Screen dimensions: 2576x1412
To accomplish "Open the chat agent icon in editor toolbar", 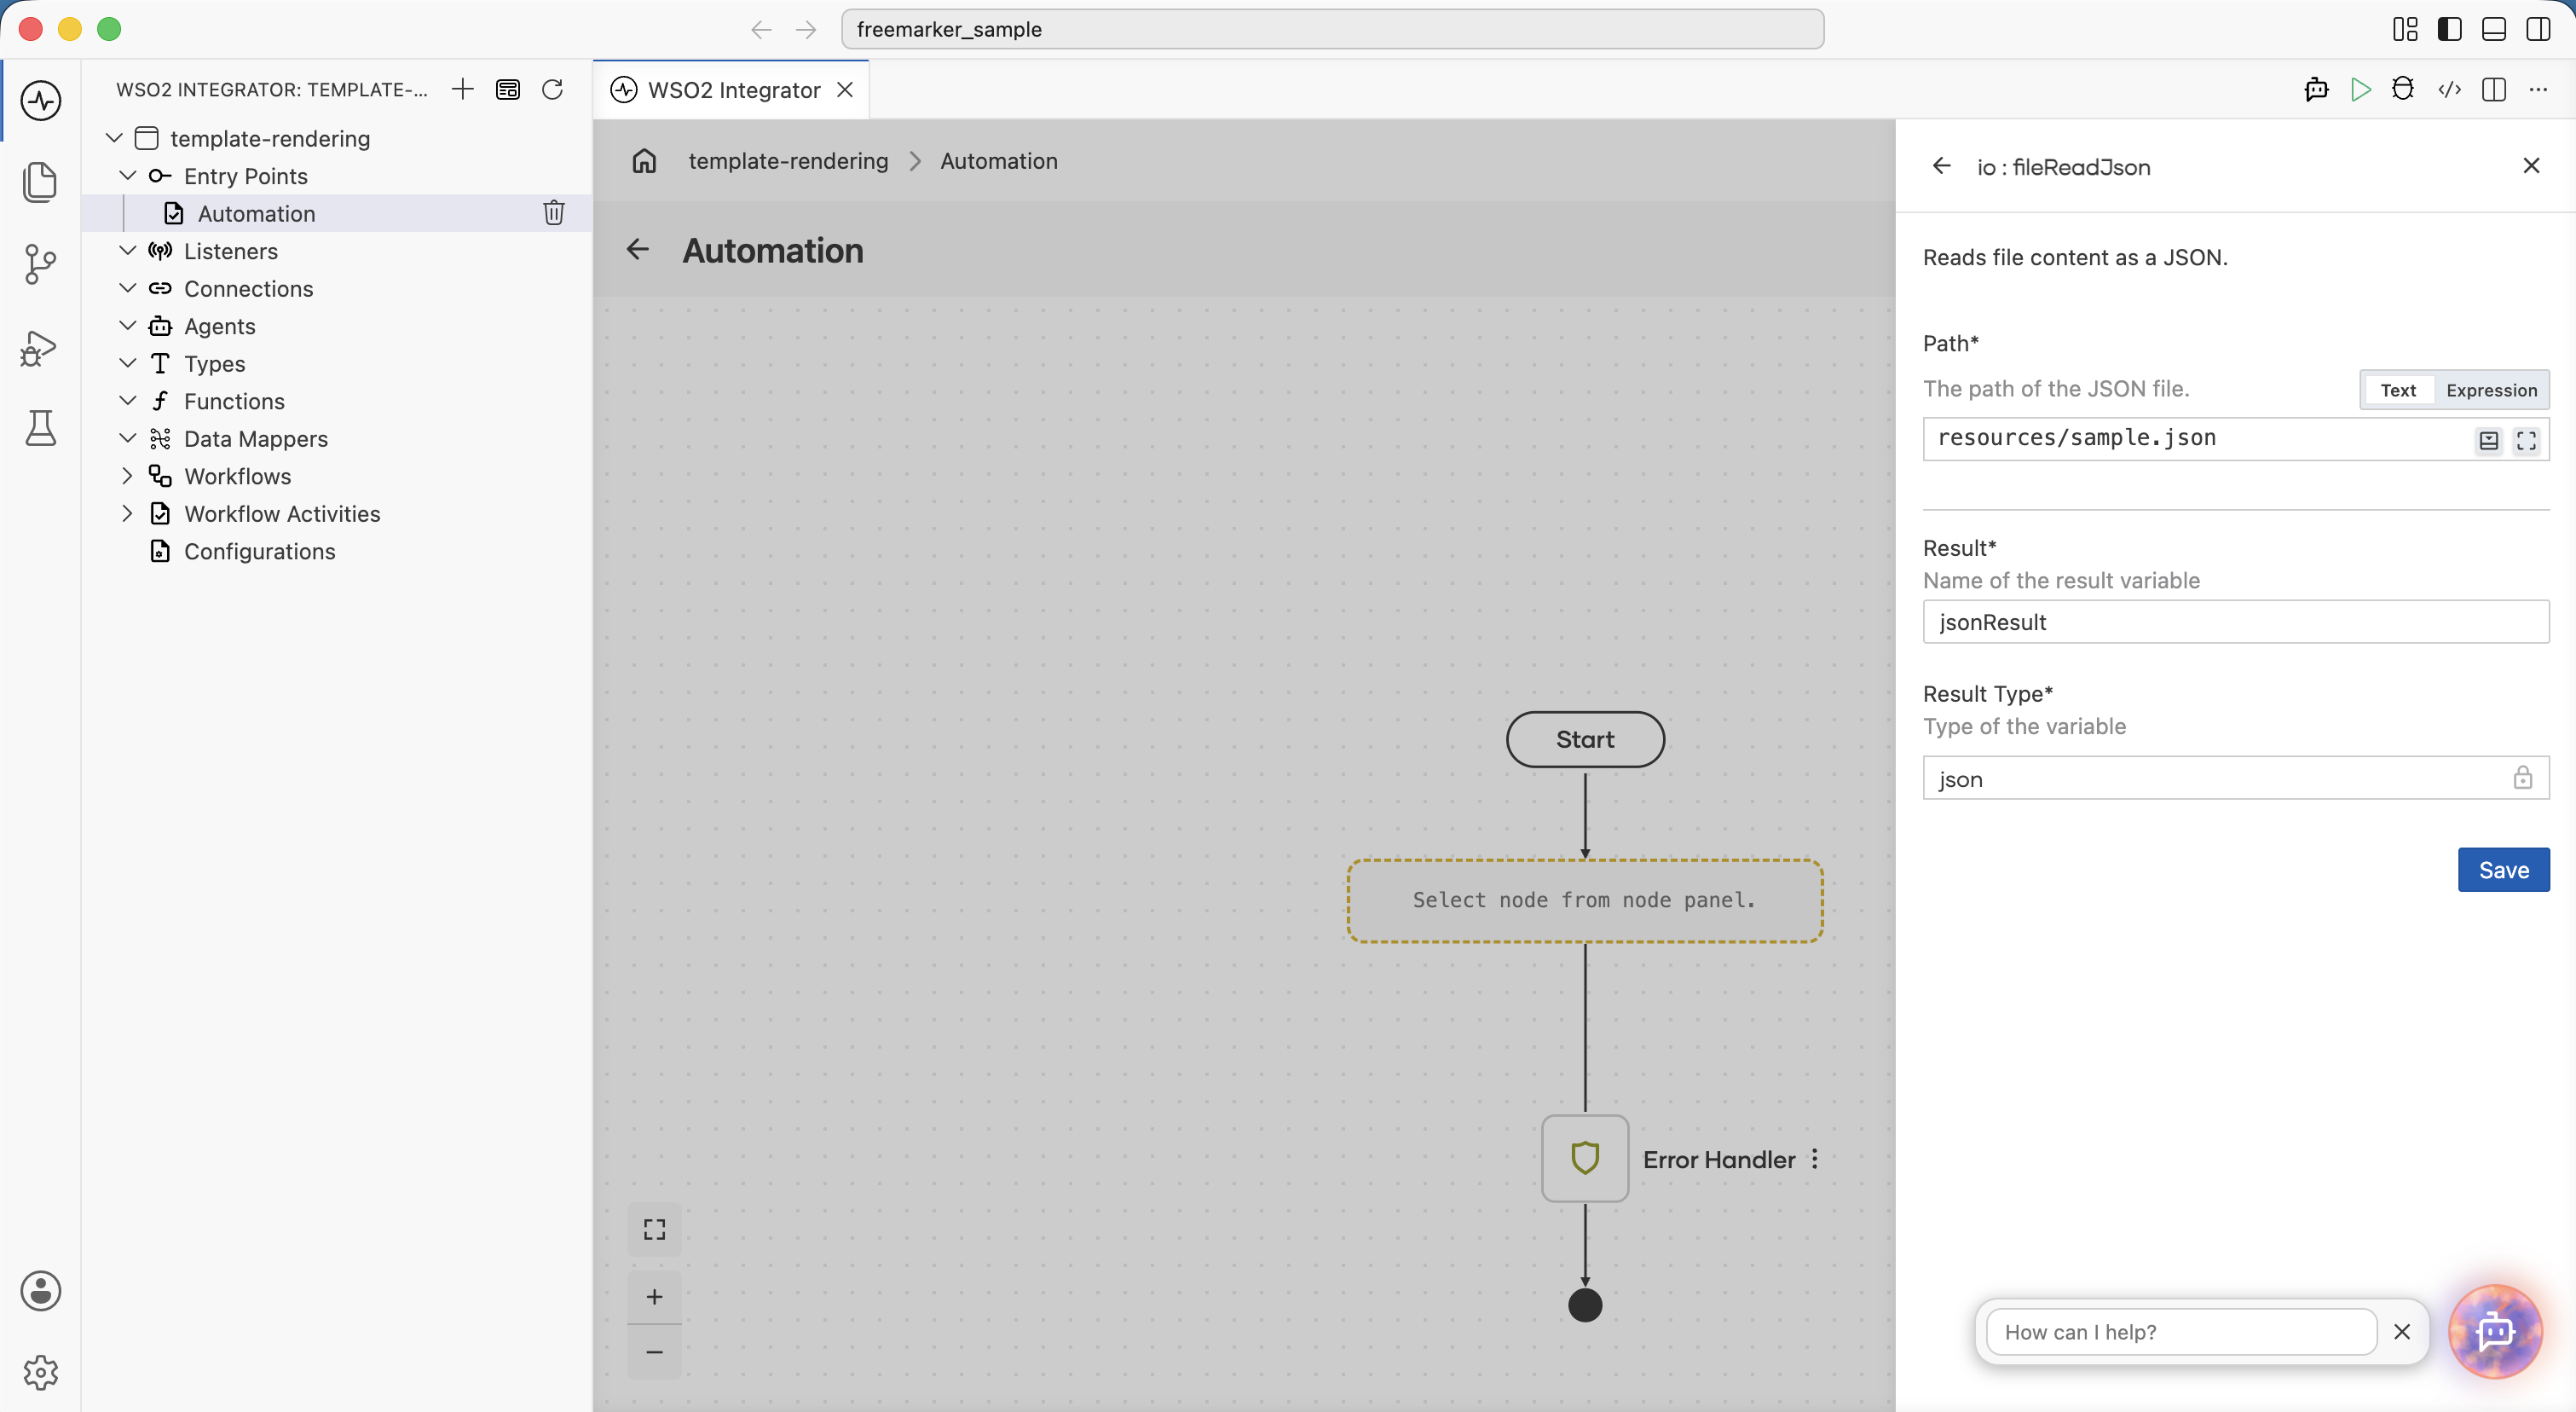I will (x=2316, y=89).
